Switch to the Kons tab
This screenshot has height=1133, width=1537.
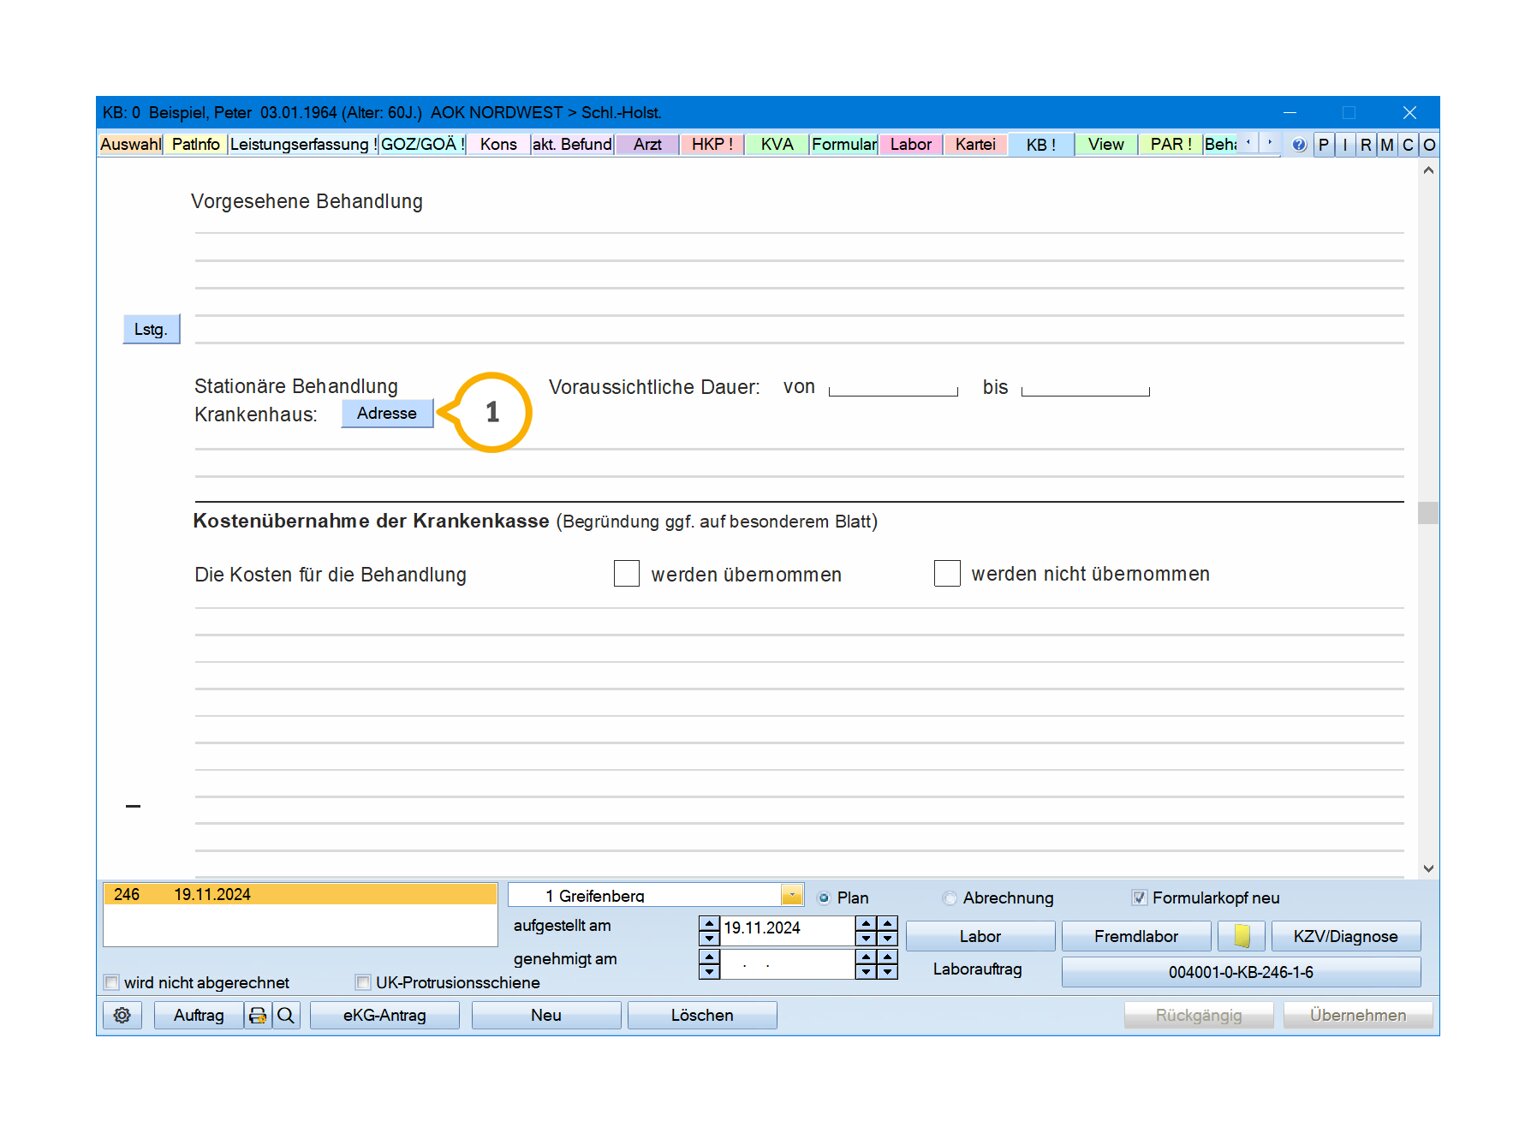pos(498,144)
